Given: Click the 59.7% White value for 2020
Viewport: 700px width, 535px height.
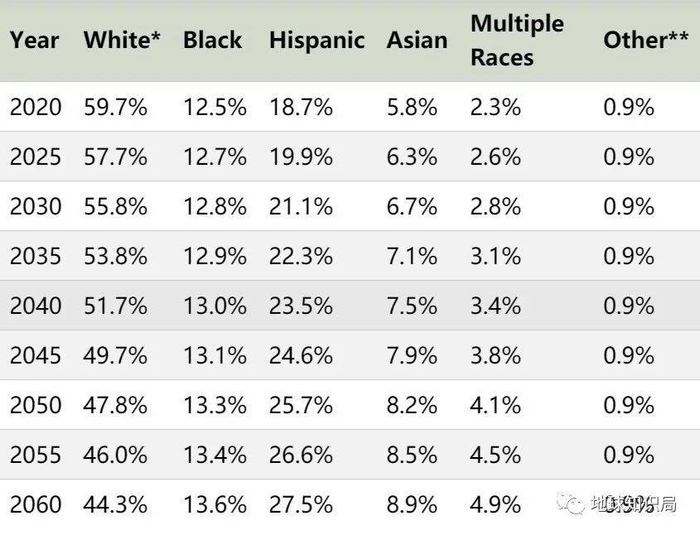Looking at the screenshot, I should (115, 107).
